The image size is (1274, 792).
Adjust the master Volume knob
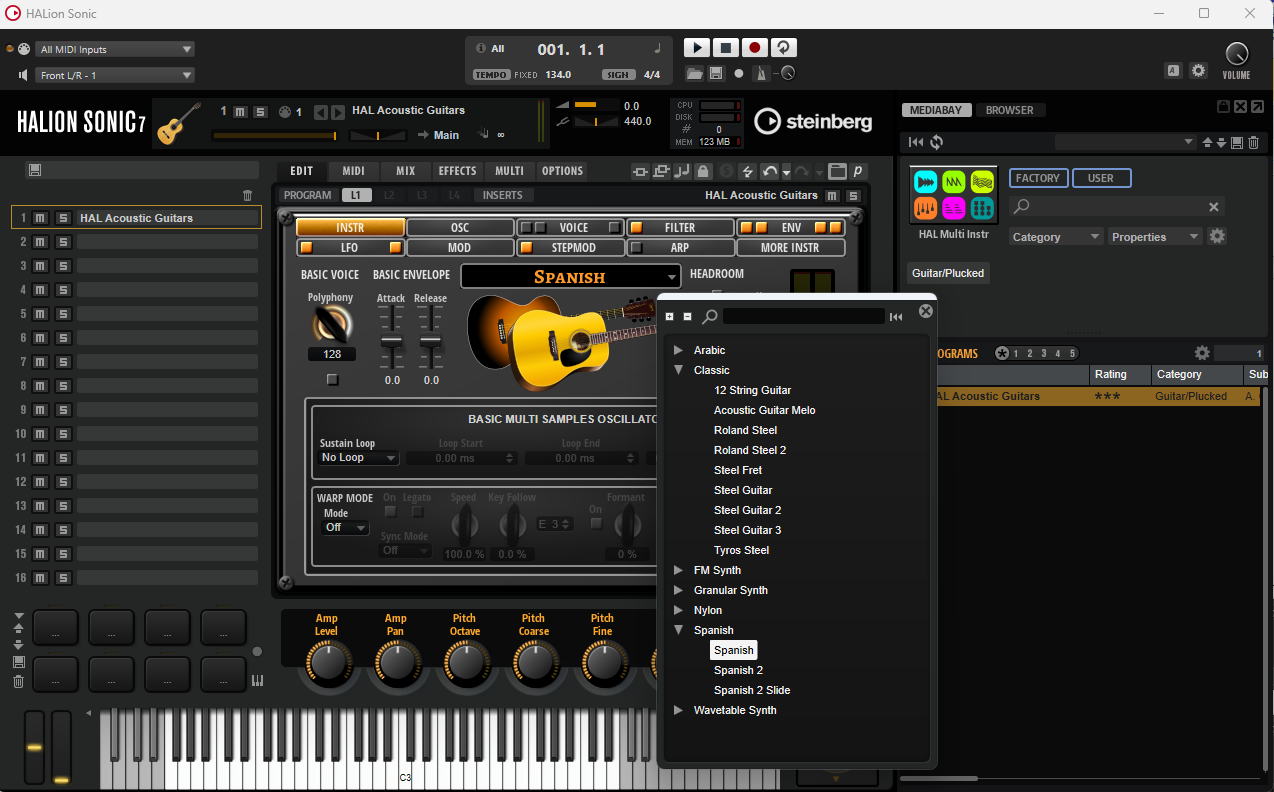[x=1237, y=54]
